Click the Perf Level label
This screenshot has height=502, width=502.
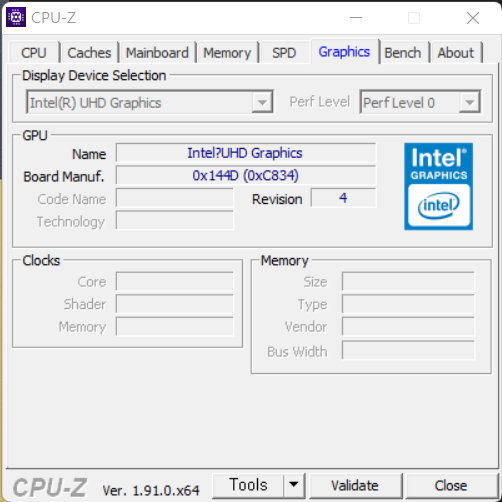pyautogui.click(x=319, y=102)
